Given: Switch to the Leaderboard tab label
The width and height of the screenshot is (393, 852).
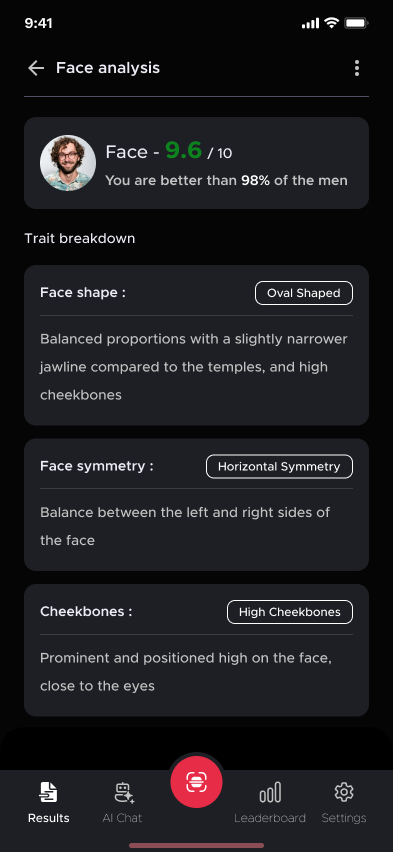Looking at the screenshot, I should pyautogui.click(x=270, y=818).
